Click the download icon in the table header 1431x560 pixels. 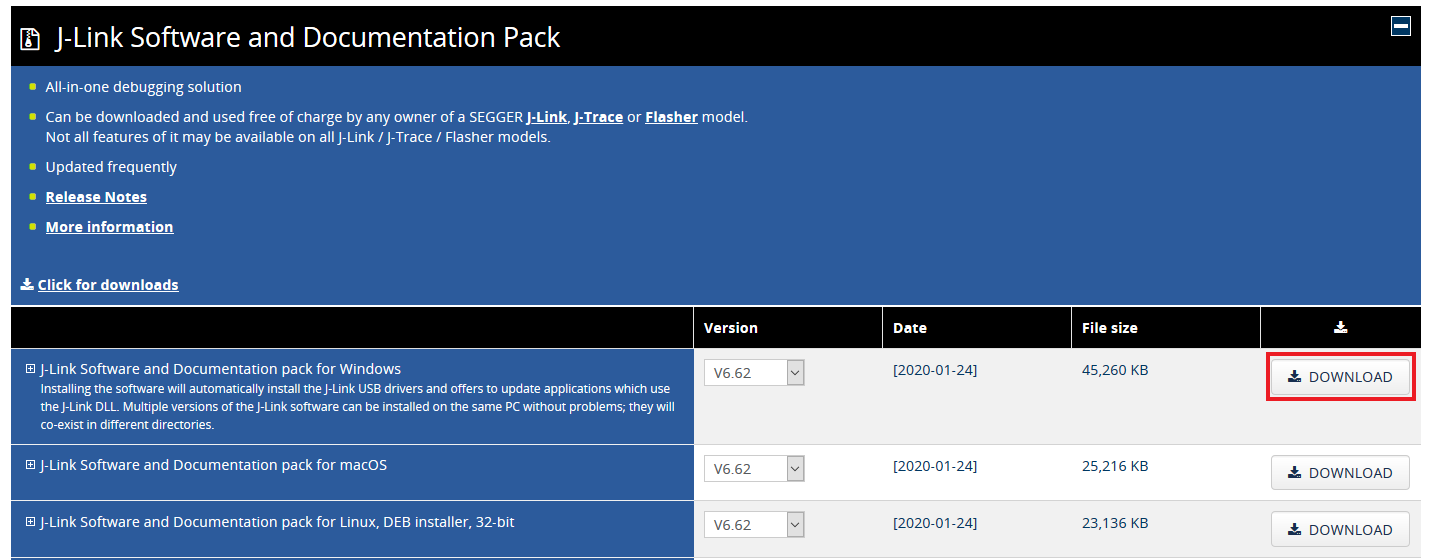pos(1340,327)
